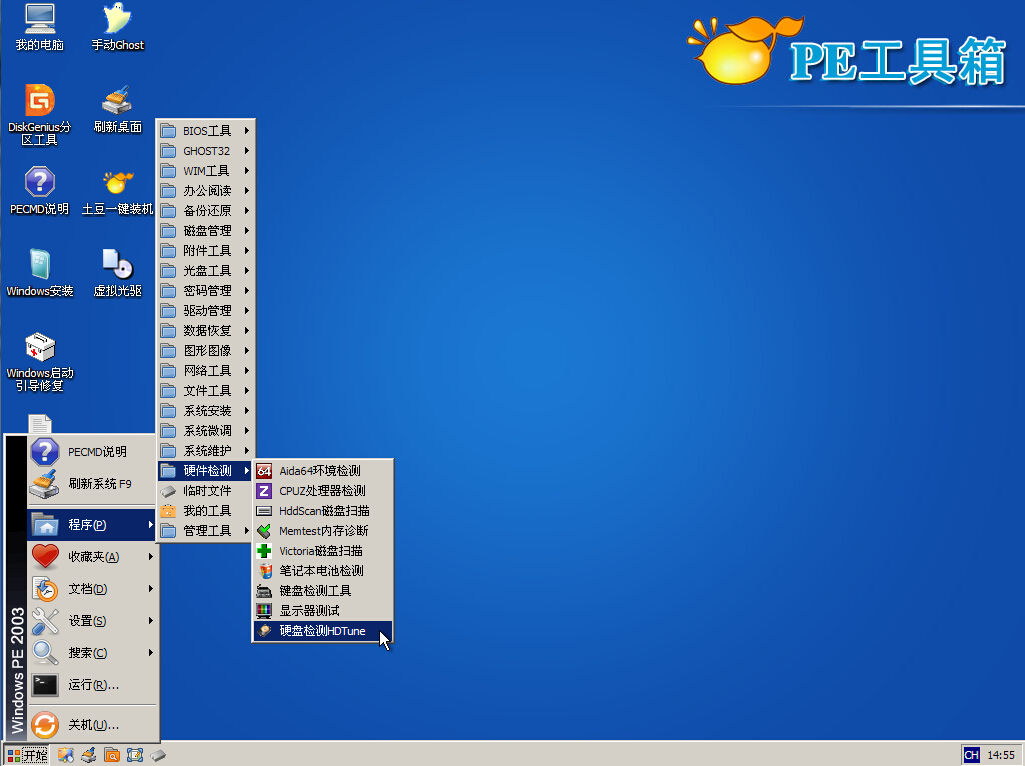
Task: Open the 虚拟光驱 desktop icon
Action: pyautogui.click(x=118, y=273)
